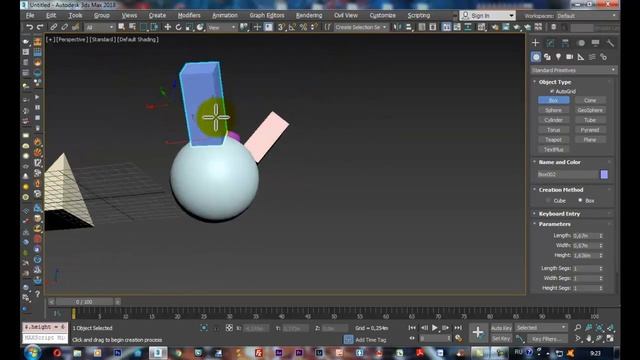Play the animation
640x360 pixels.
pyautogui.click(x=435, y=328)
